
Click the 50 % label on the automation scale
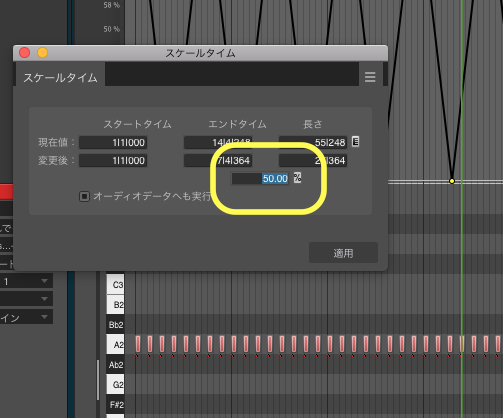[x=111, y=29]
